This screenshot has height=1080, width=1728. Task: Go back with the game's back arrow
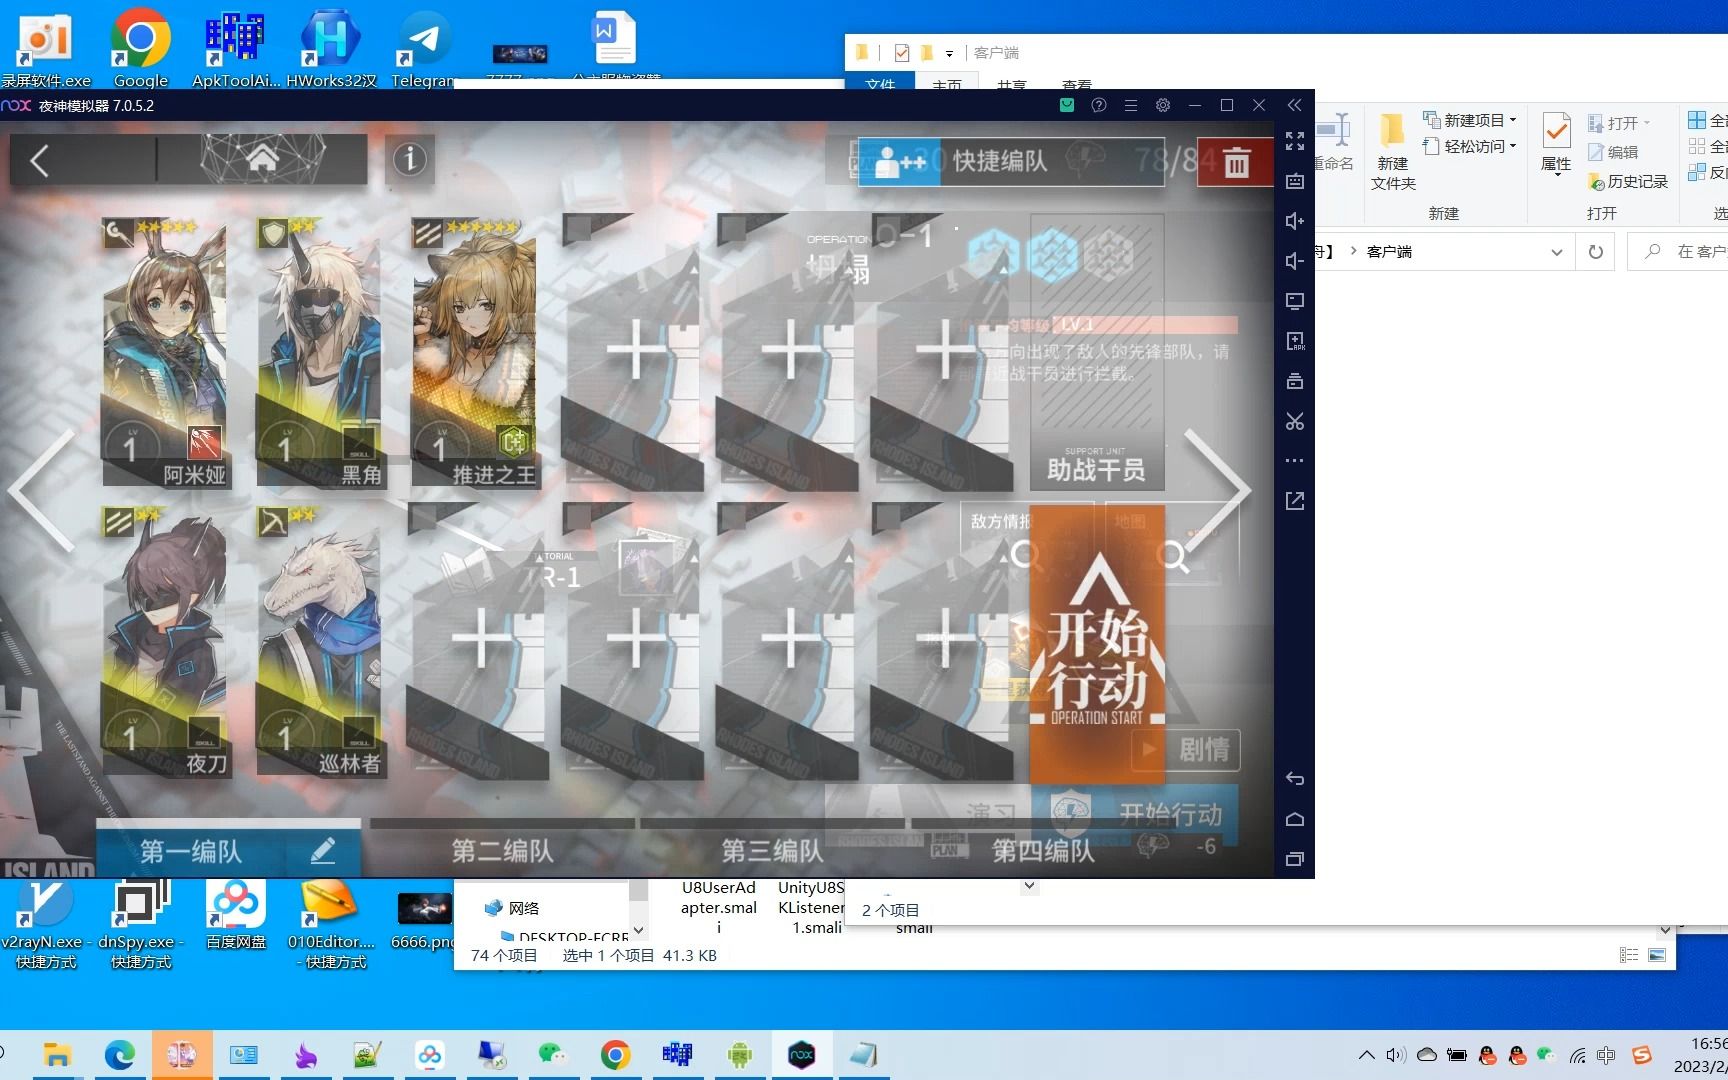point(40,160)
